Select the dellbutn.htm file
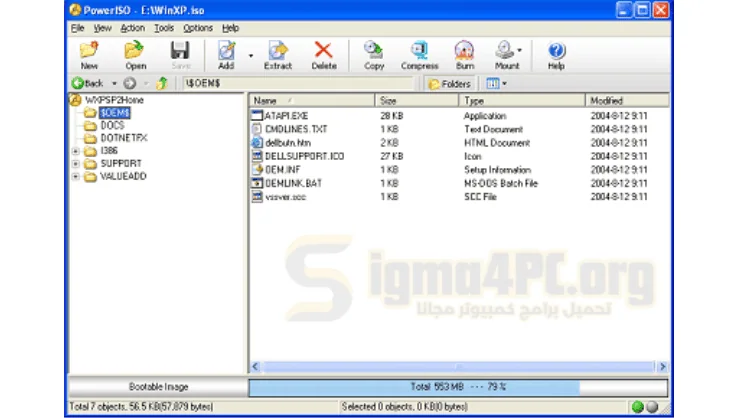Screen dimensions: 743x418 tap(288, 143)
